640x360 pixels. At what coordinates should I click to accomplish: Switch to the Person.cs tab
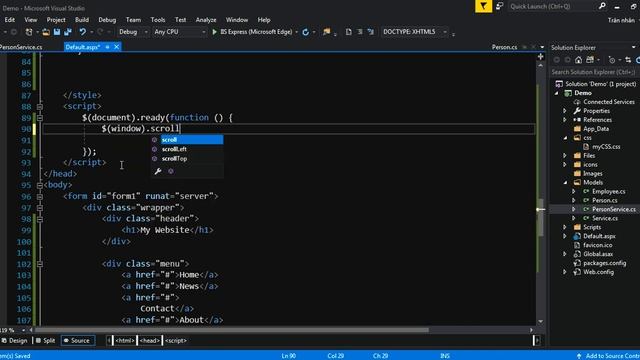point(504,47)
